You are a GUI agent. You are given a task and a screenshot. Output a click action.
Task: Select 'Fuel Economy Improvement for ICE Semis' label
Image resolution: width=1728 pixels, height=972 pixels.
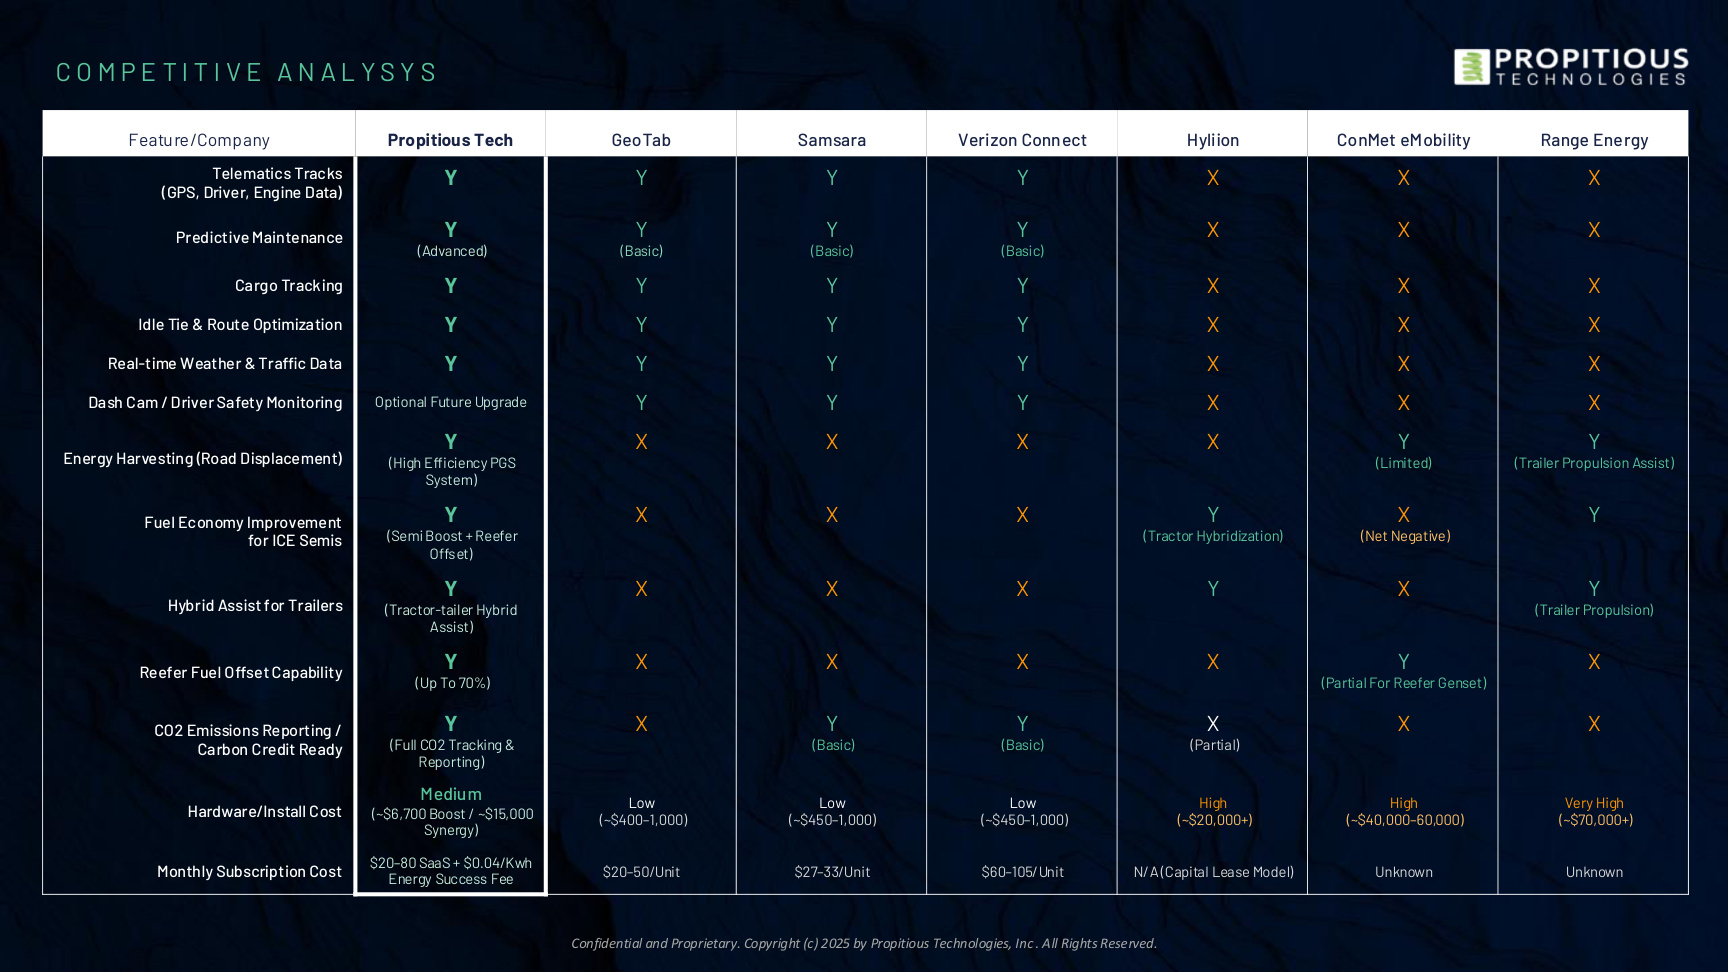[x=243, y=532]
